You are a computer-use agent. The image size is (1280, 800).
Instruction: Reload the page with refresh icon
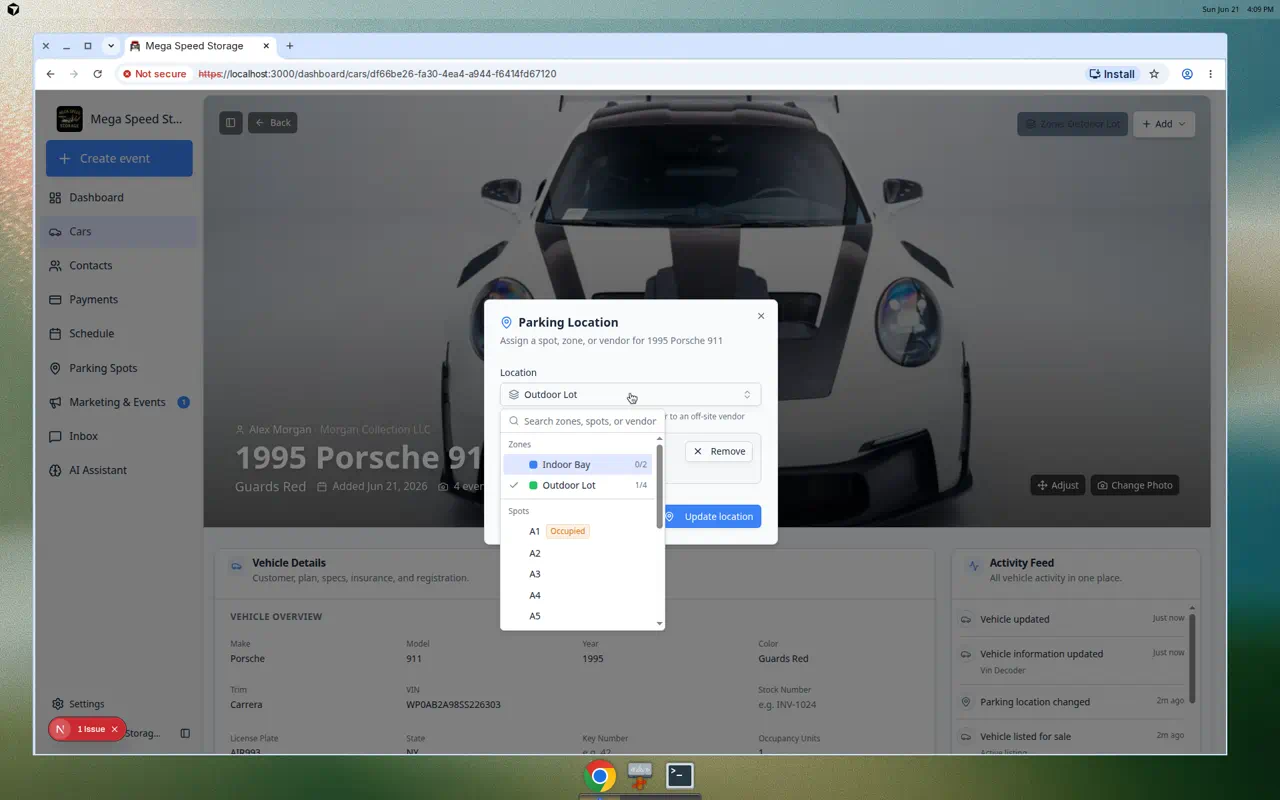(97, 74)
